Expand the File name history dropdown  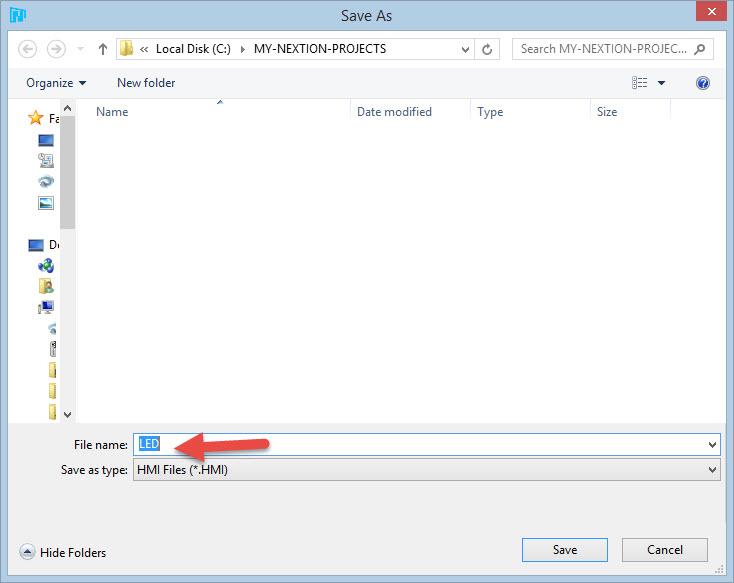711,445
